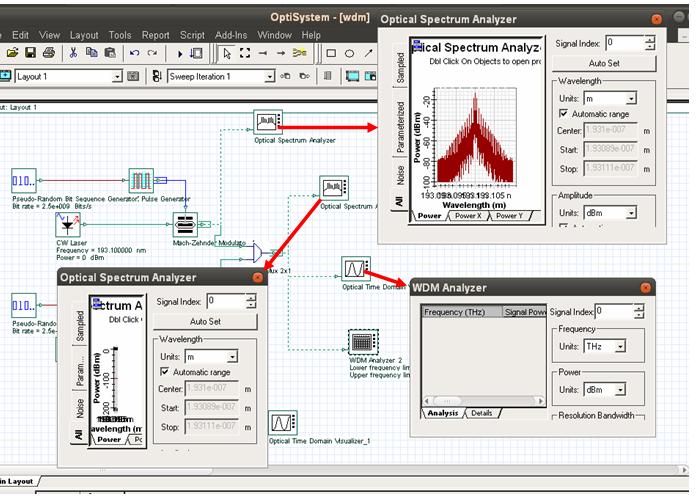
Task: Click Frequency (THz) column header in WDM Analyzer
Action: (462, 312)
